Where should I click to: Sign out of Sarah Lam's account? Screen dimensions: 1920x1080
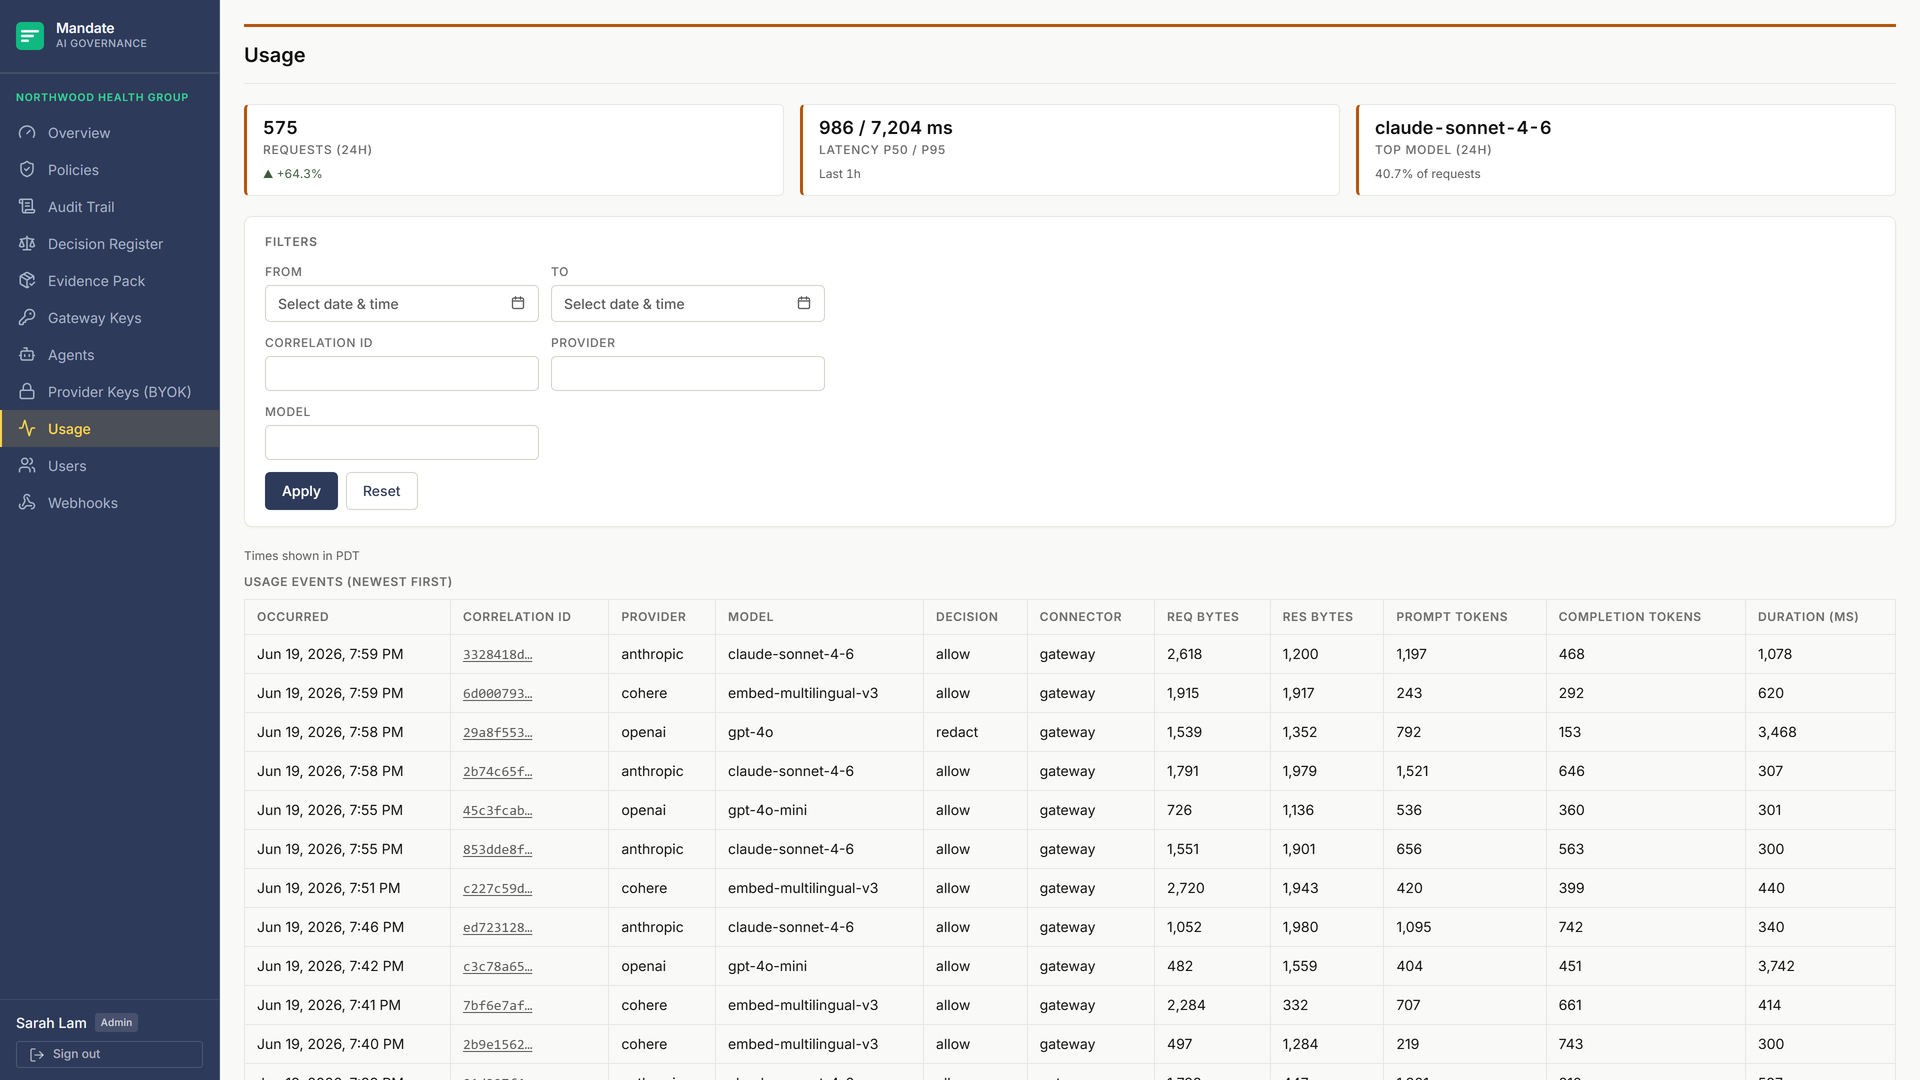[109, 1054]
